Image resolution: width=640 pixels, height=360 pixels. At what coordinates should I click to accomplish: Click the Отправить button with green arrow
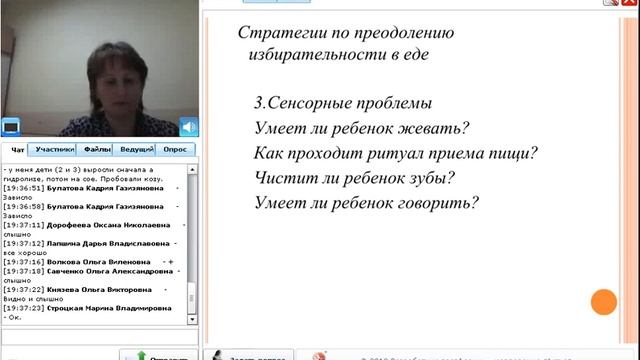click(159, 355)
